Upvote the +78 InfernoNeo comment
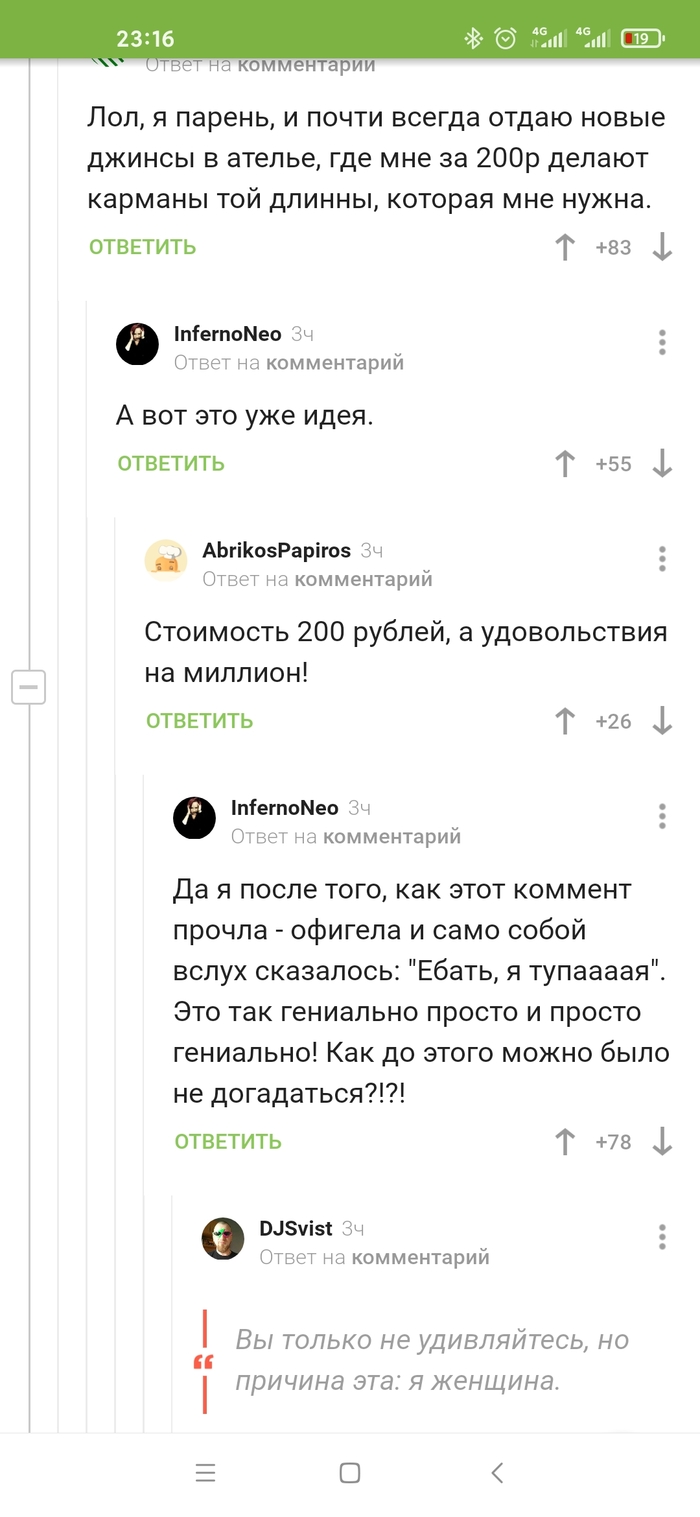Image resolution: width=700 pixels, height=1517 pixels. pos(565,1141)
